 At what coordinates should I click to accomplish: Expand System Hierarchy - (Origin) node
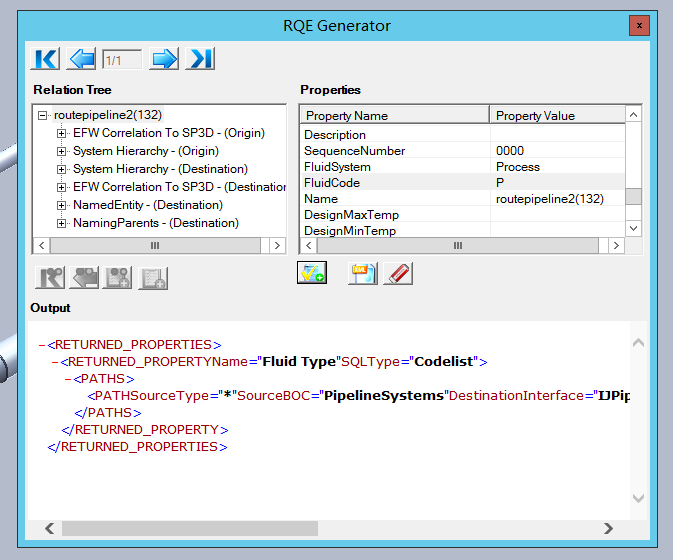pos(61,151)
